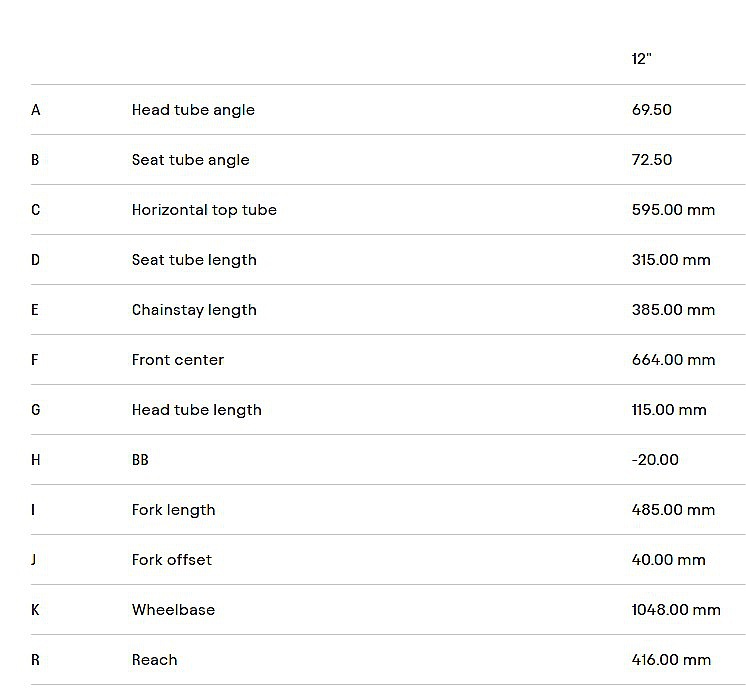Click the BB row label
The width and height of the screenshot is (746, 697).
(140, 460)
